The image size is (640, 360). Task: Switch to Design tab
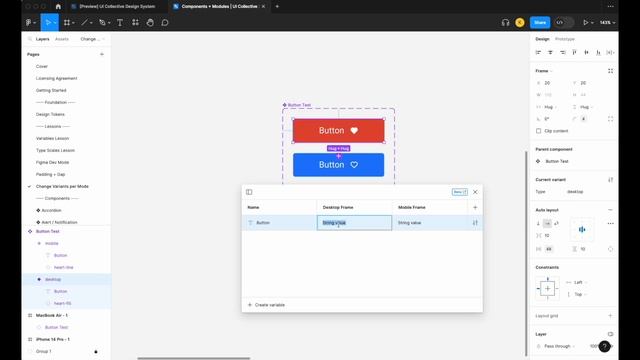[542, 39]
